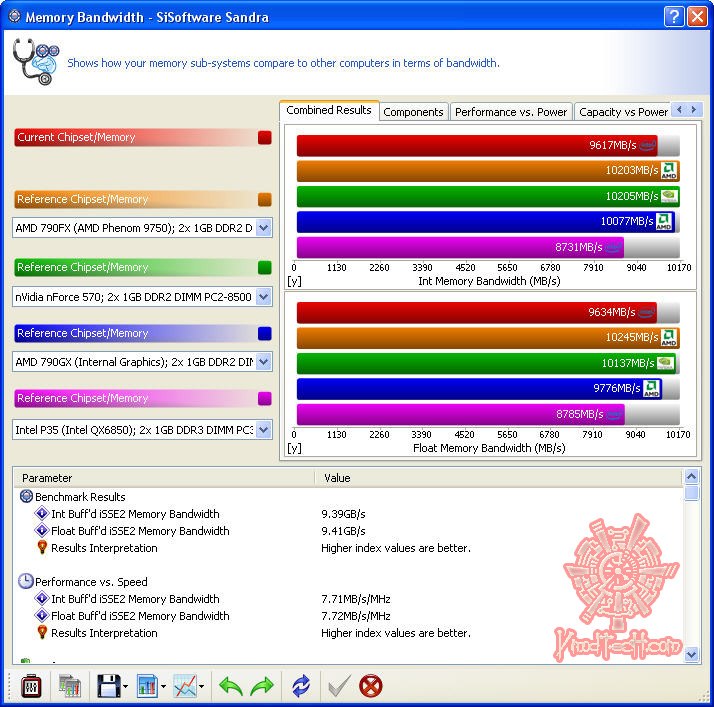Open the chart options dropdown arrow
Image resolution: width=714 pixels, height=707 pixels.
click(x=163, y=687)
